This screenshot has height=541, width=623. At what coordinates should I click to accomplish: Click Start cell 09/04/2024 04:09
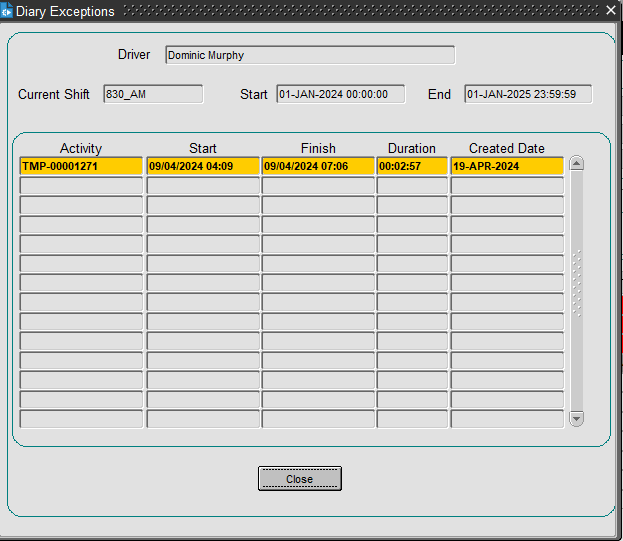pos(203,166)
